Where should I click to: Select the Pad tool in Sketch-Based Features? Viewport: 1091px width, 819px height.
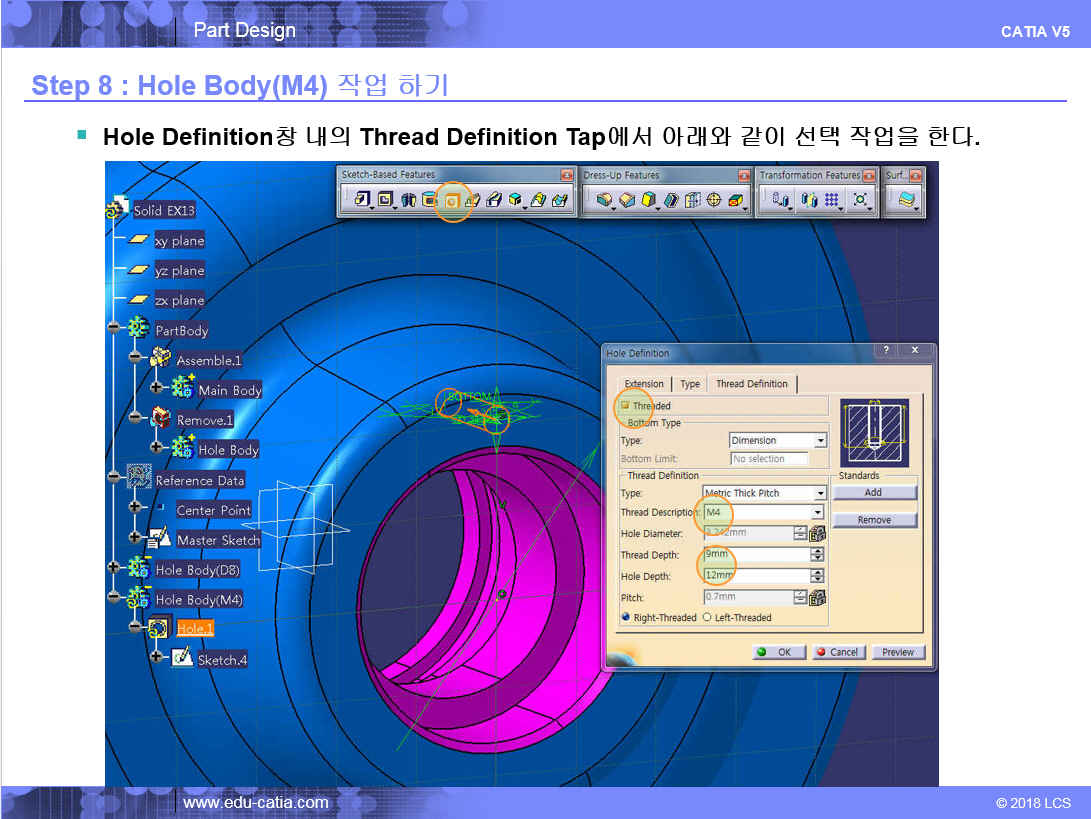[x=362, y=200]
